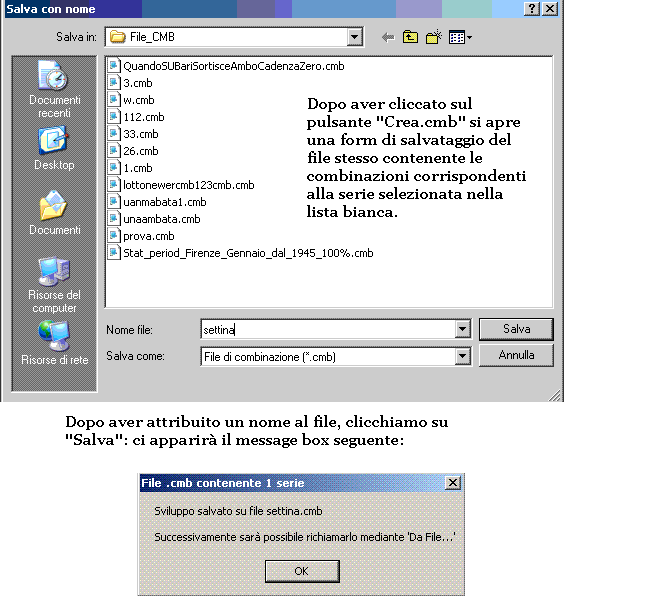Viewport: 661px width, 598px height.
Task: Select the file prova.cmb
Action: click(x=148, y=236)
